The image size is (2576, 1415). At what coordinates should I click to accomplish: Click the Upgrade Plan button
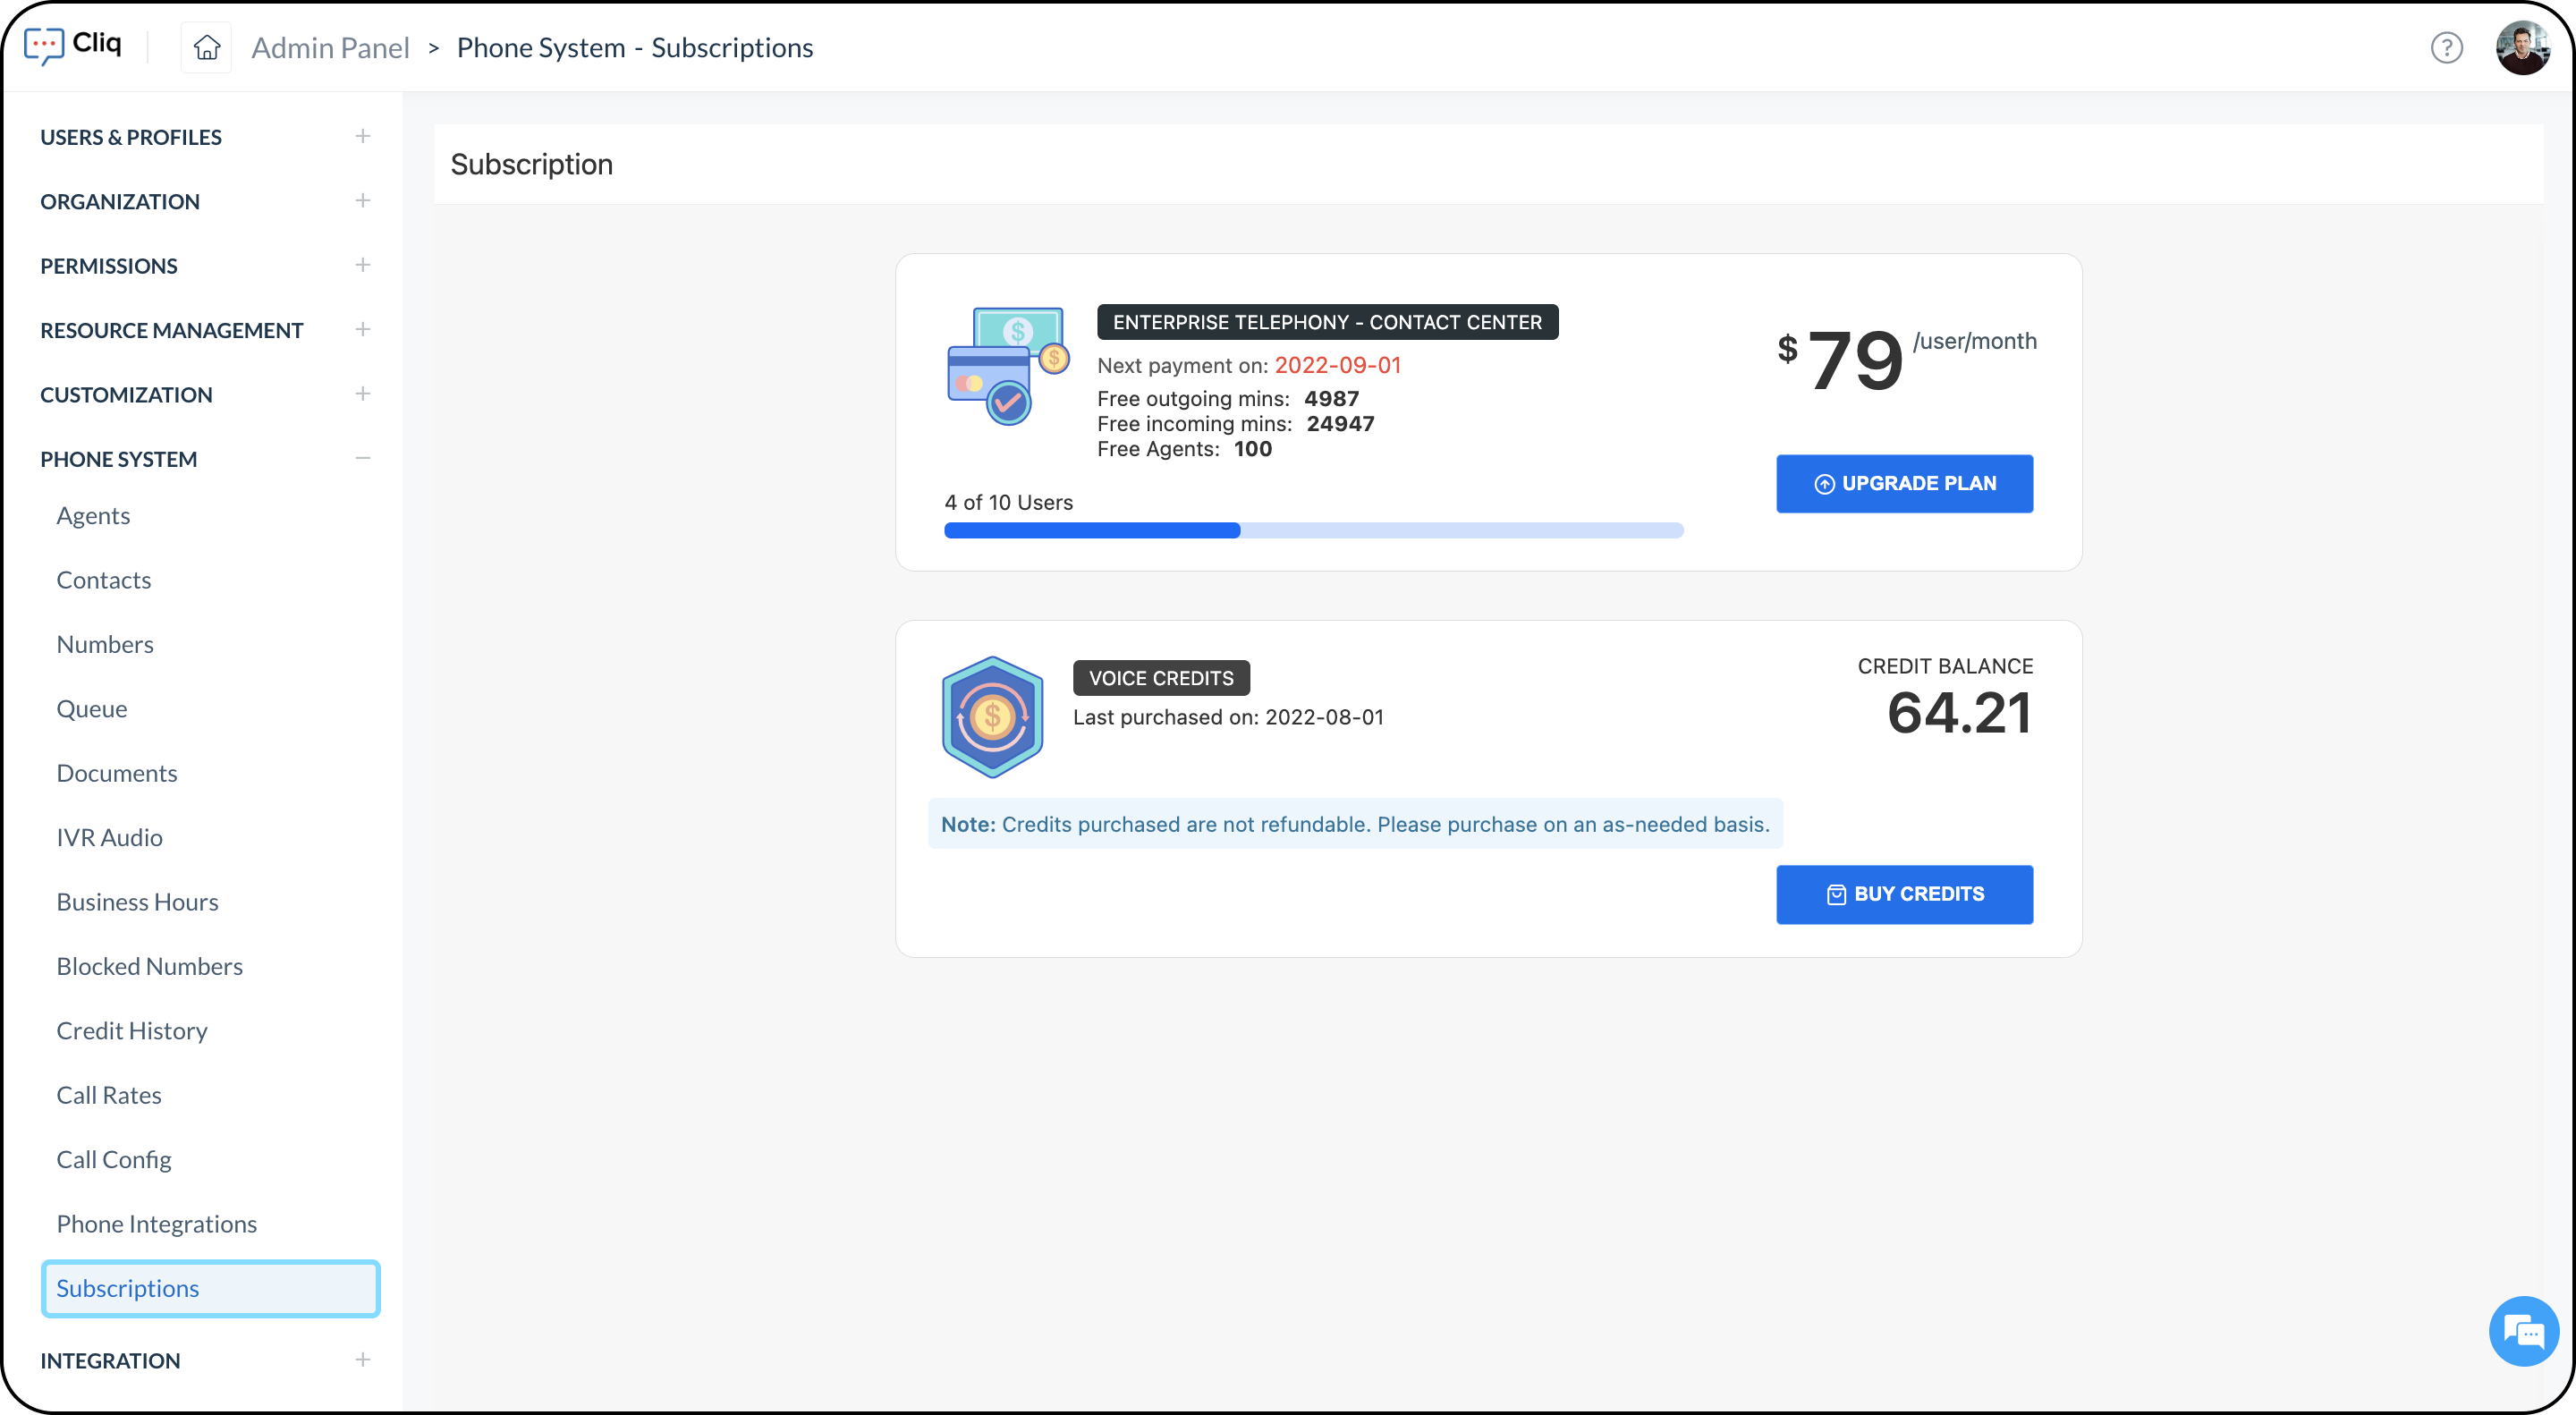[x=1903, y=483]
